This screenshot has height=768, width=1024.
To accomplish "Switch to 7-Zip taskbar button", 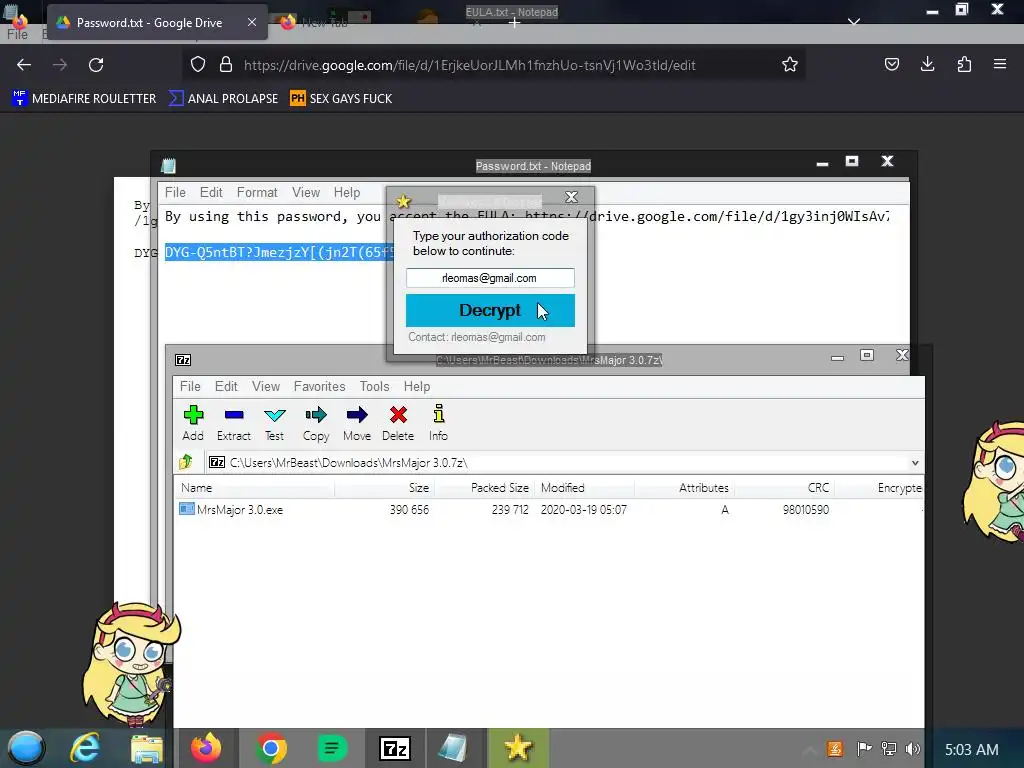I will 395,748.
